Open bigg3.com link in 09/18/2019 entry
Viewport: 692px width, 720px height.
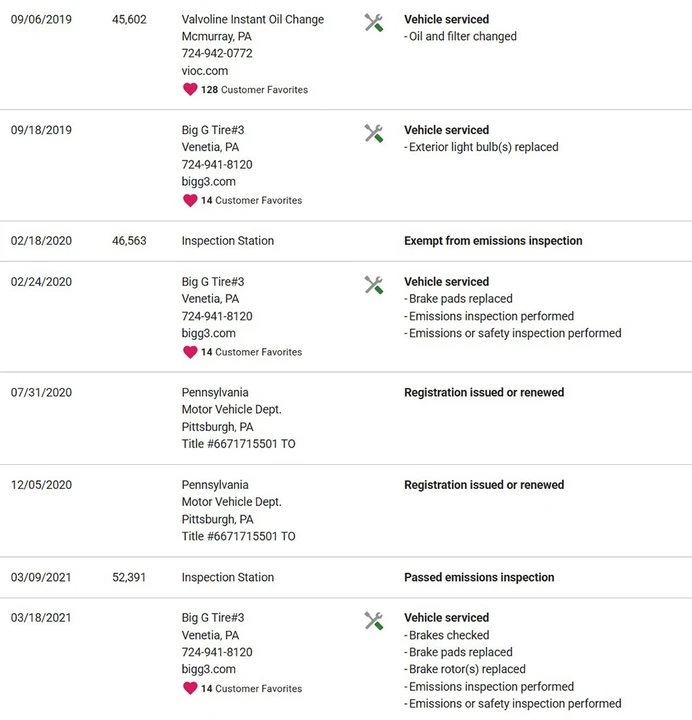pyautogui.click(x=208, y=182)
